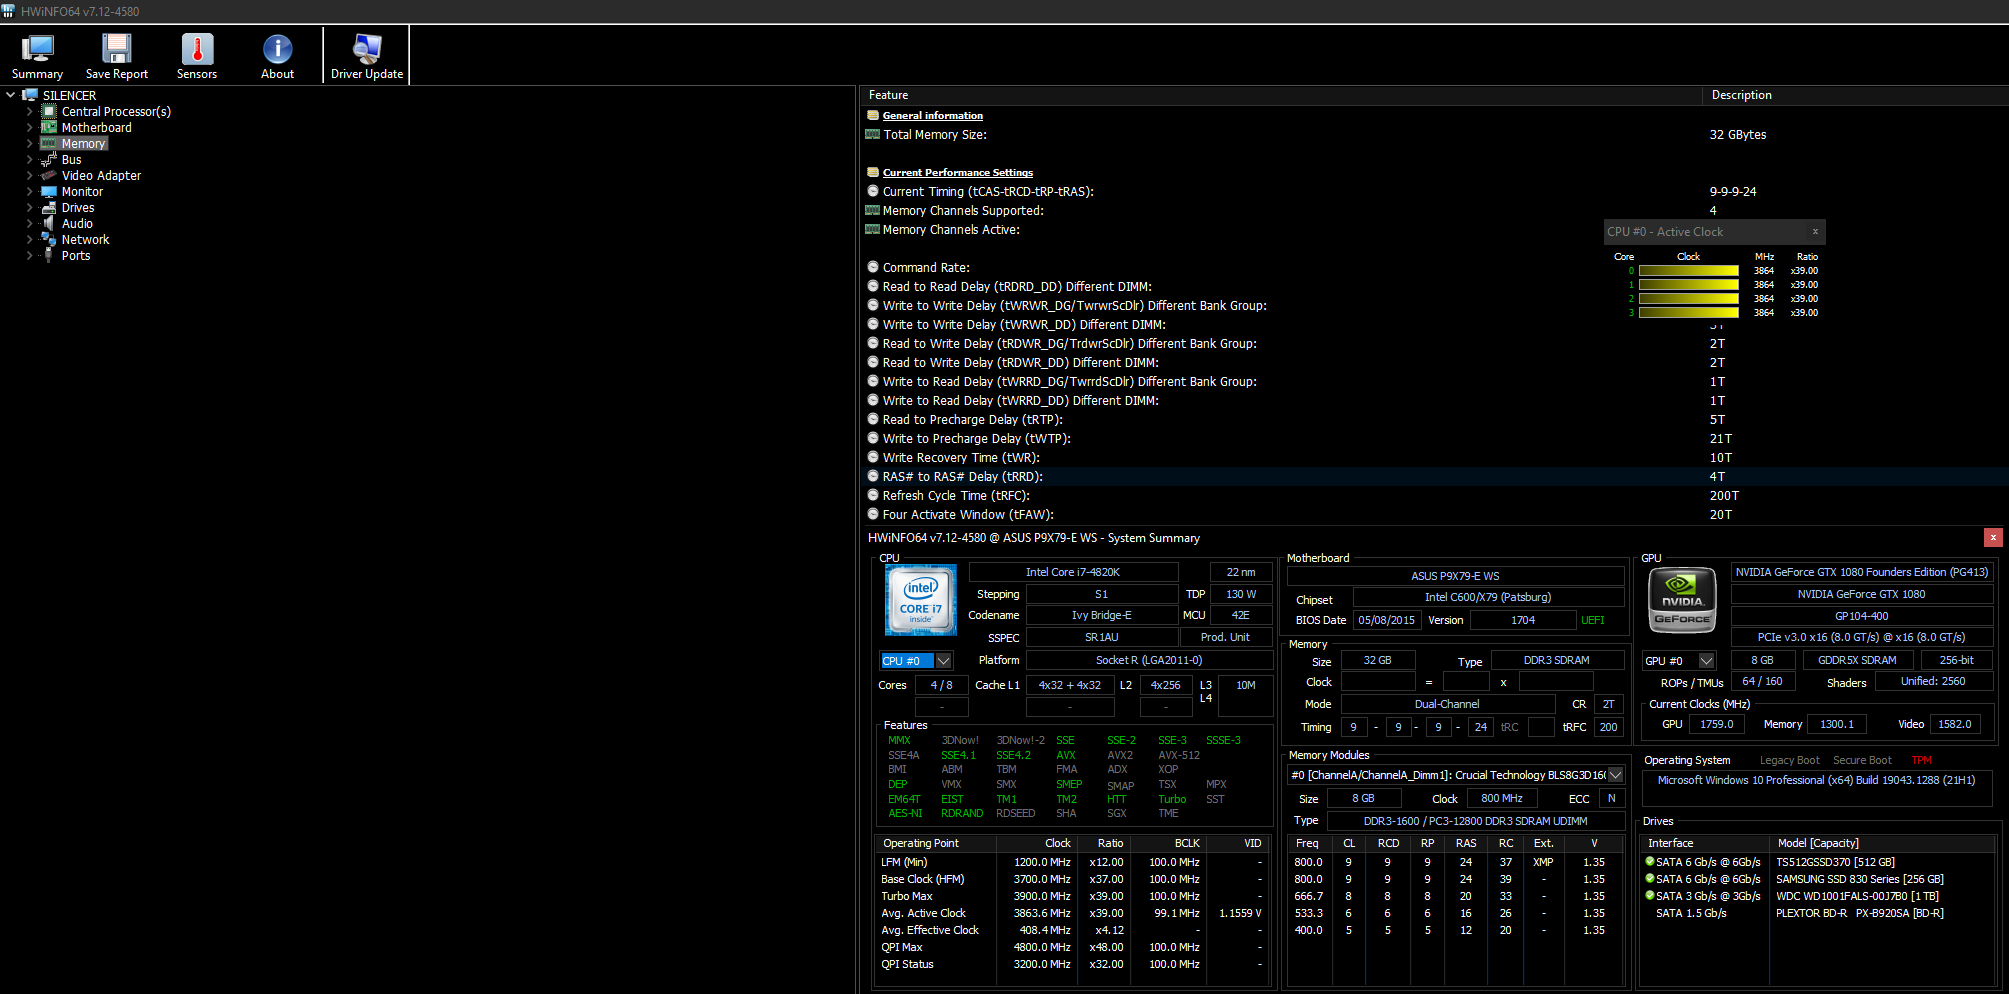Click the status dot beside WDC WD1001FALS drive
The width and height of the screenshot is (2009, 994).
1650,895
